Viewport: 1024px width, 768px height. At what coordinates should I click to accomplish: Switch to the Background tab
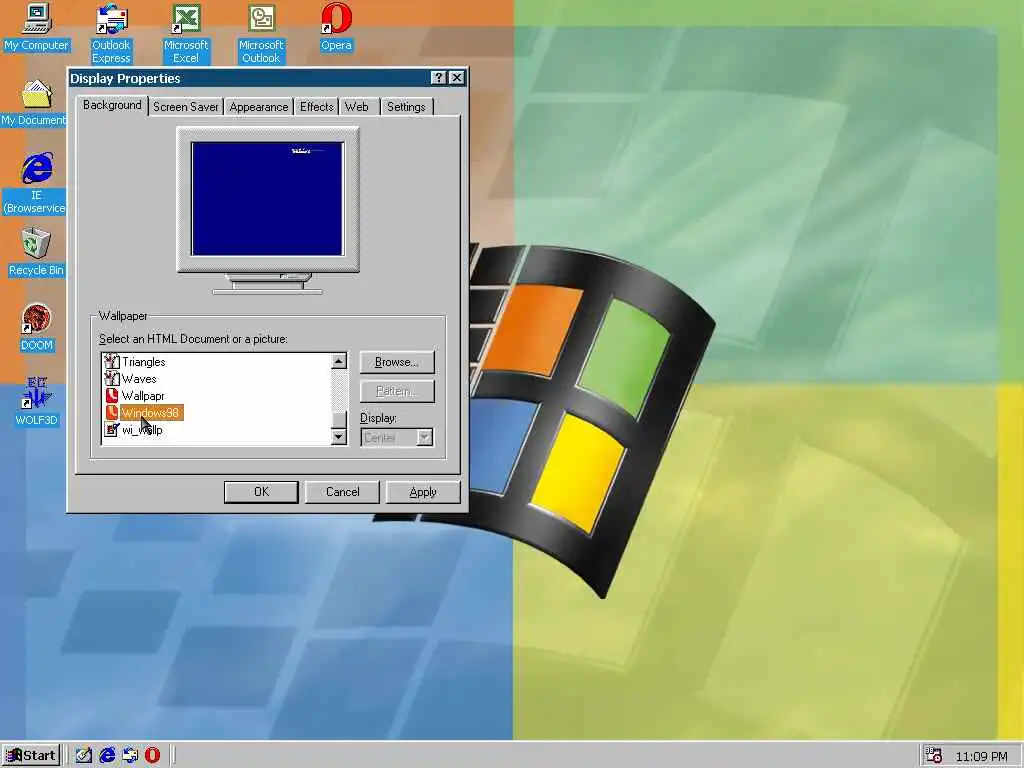click(x=112, y=105)
